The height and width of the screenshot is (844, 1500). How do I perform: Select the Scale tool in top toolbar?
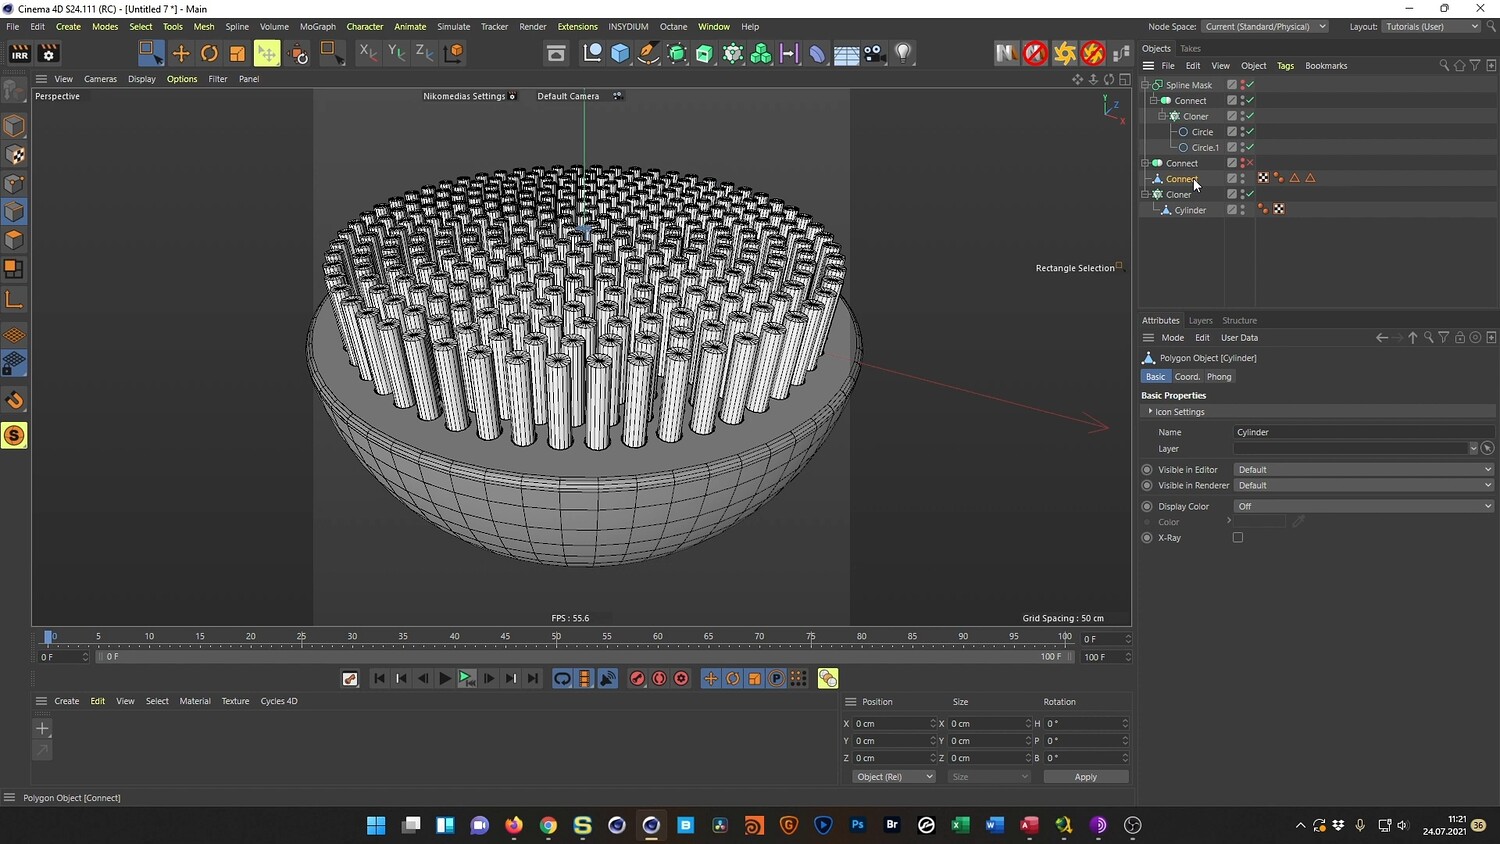point(237,53)
